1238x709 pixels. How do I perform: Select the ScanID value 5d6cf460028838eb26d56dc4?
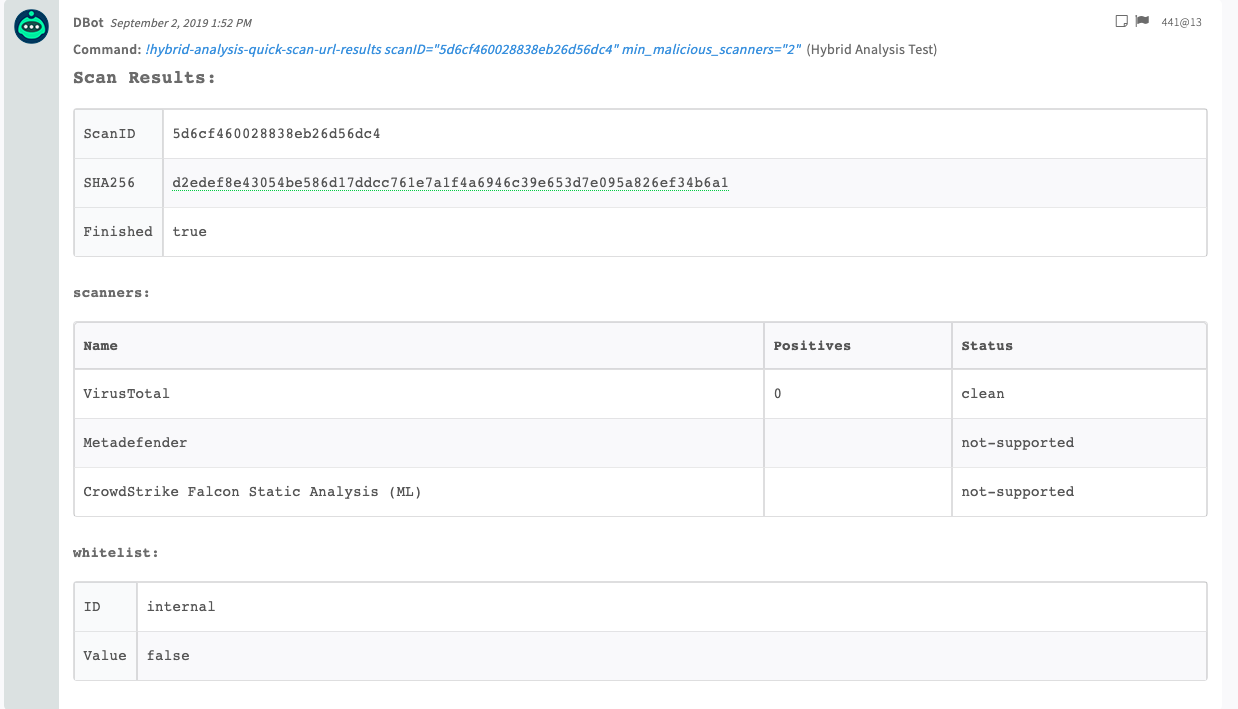[276, 133]
